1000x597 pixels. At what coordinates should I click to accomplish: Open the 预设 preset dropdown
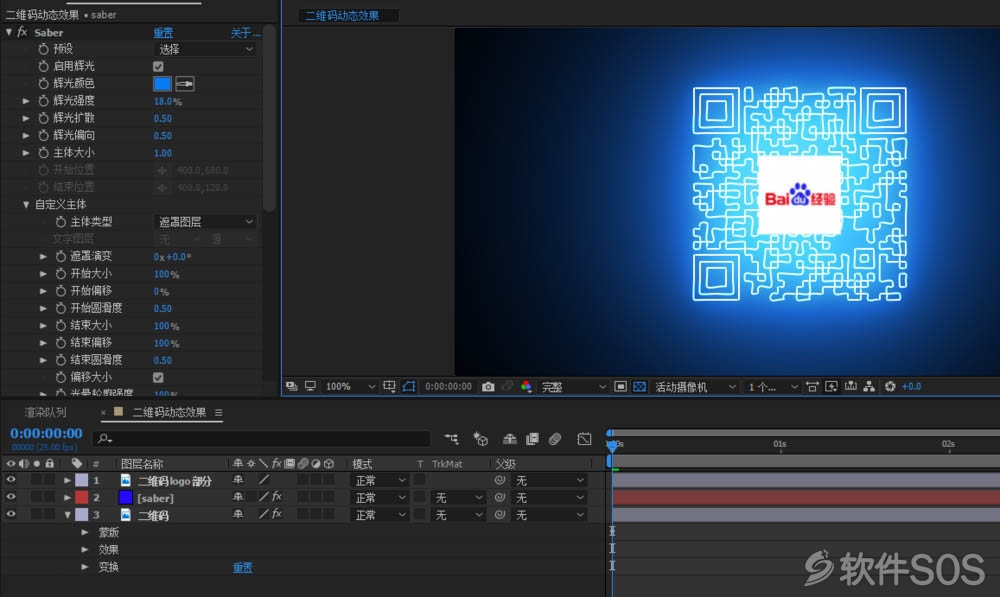pos(205,49)
